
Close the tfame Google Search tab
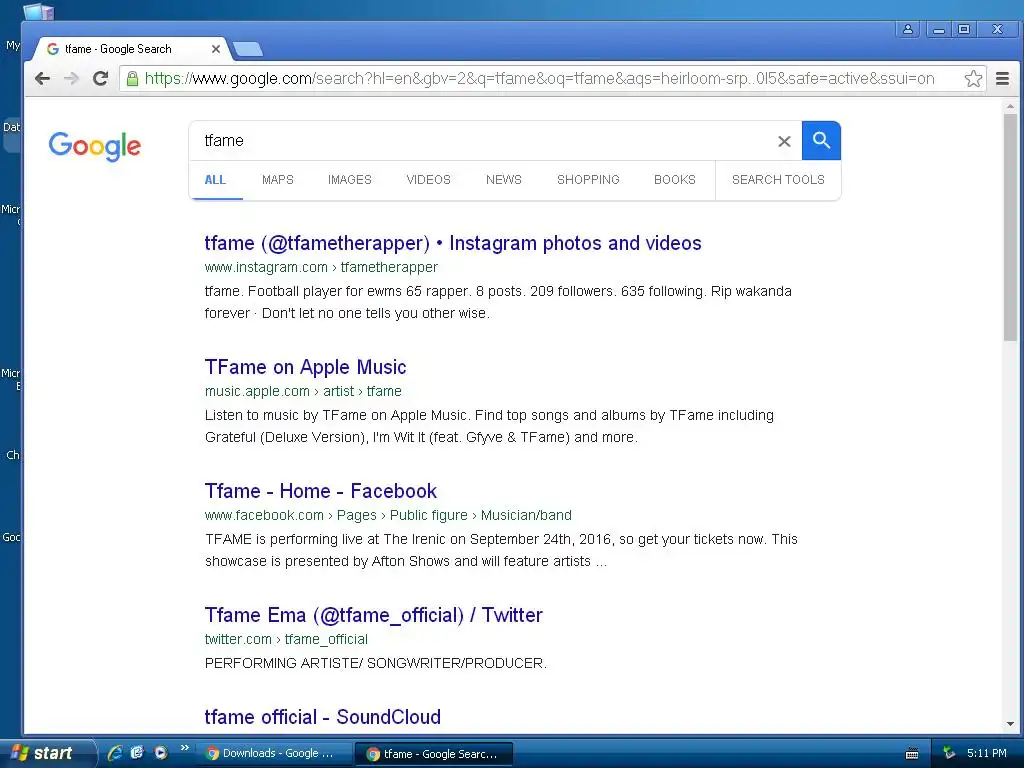pyautogui.click(x=216, y=49)
